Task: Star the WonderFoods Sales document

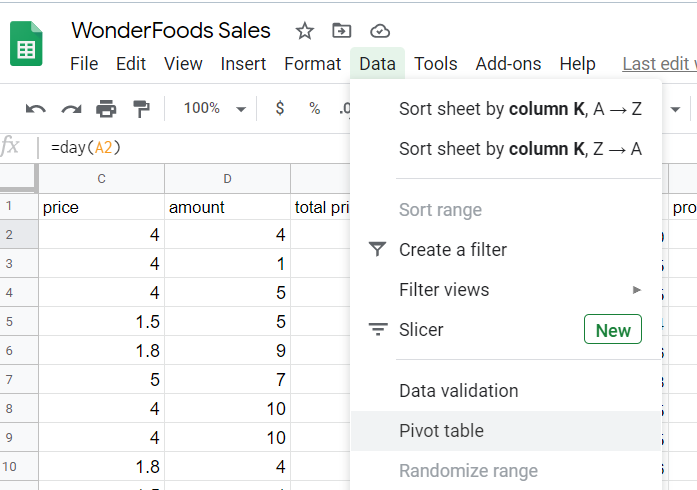Action: pyautogui.click(x=305, y=31)
